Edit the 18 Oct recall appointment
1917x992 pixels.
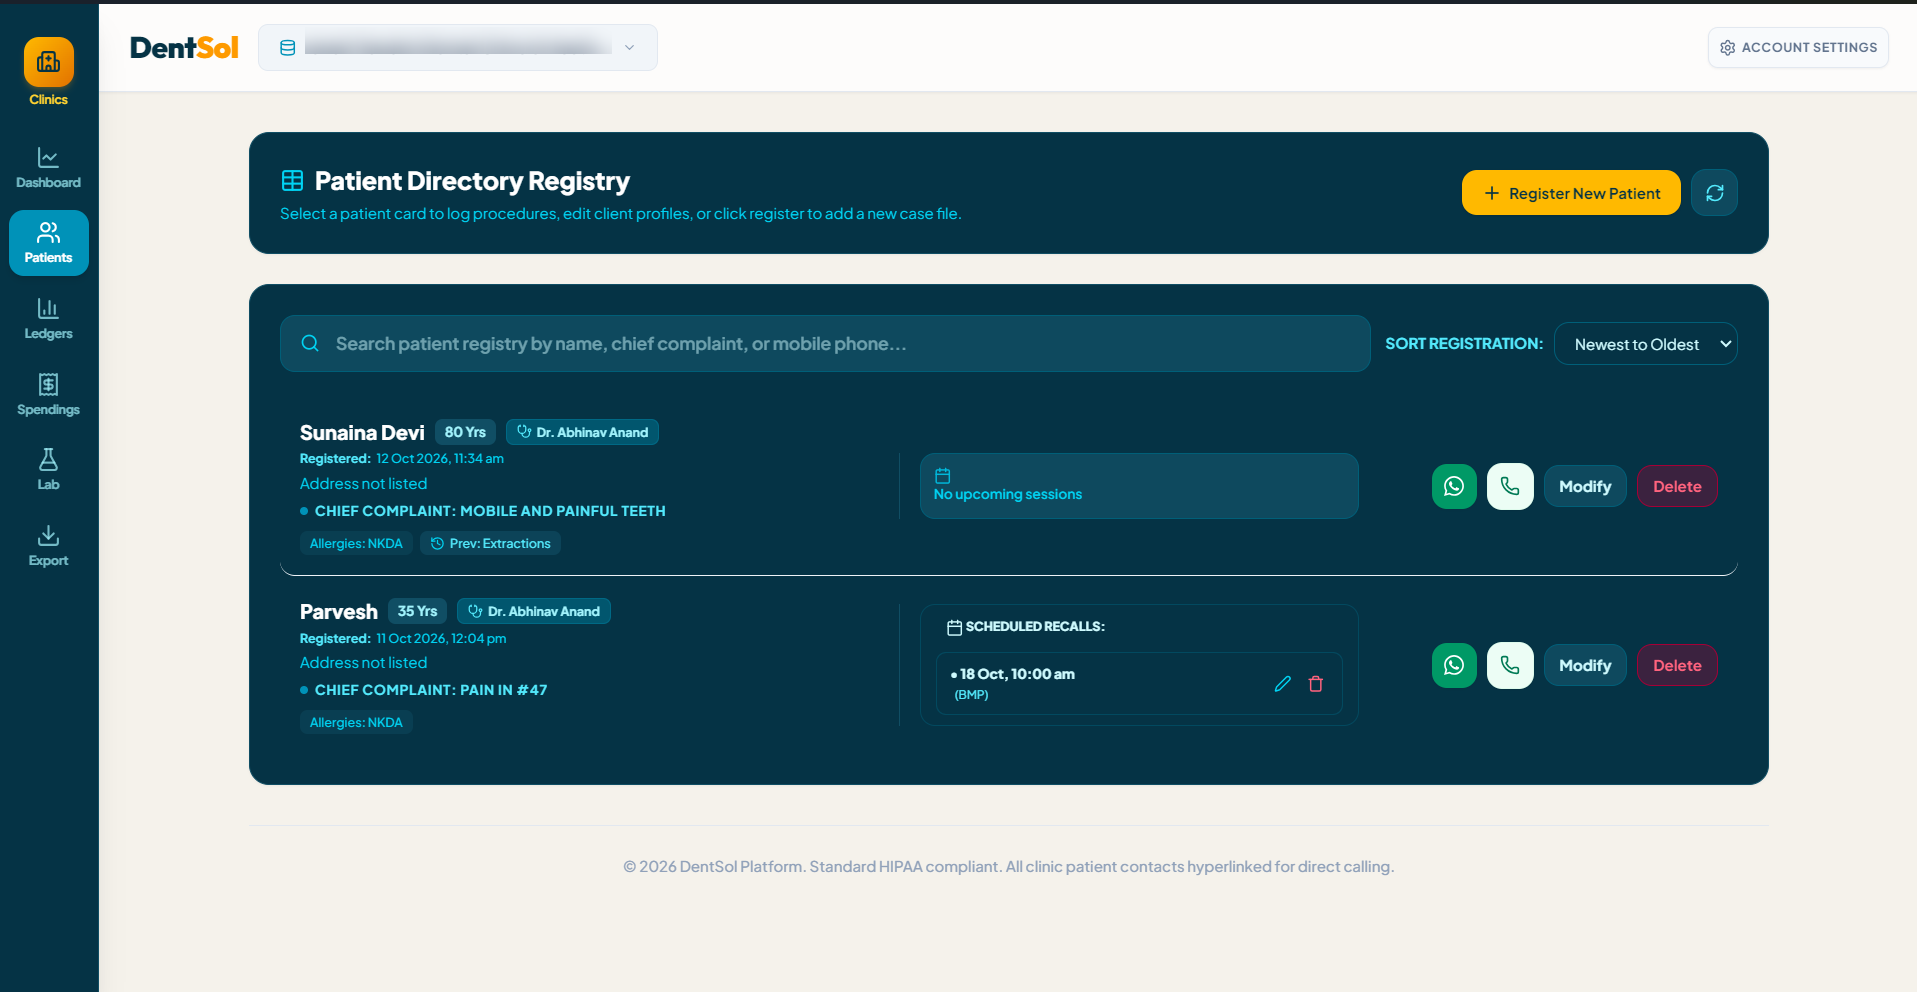1283,684
